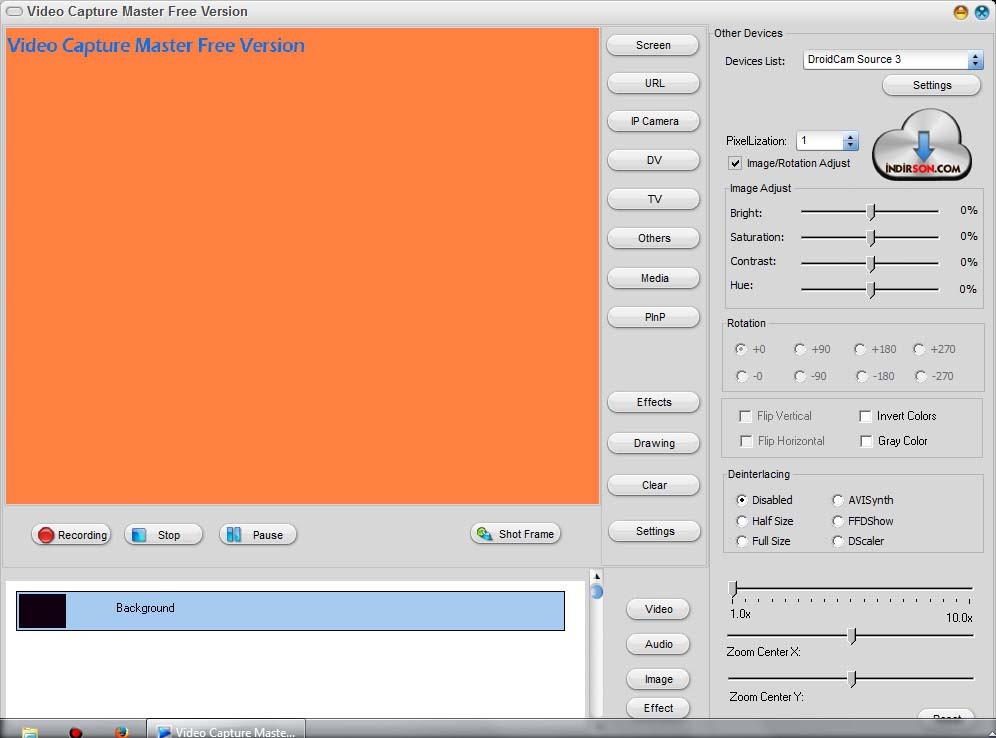The height and width of the screenshot is (738, 996).
Task: Enable the Invert Colors checkbox
Action: (865, 416)
